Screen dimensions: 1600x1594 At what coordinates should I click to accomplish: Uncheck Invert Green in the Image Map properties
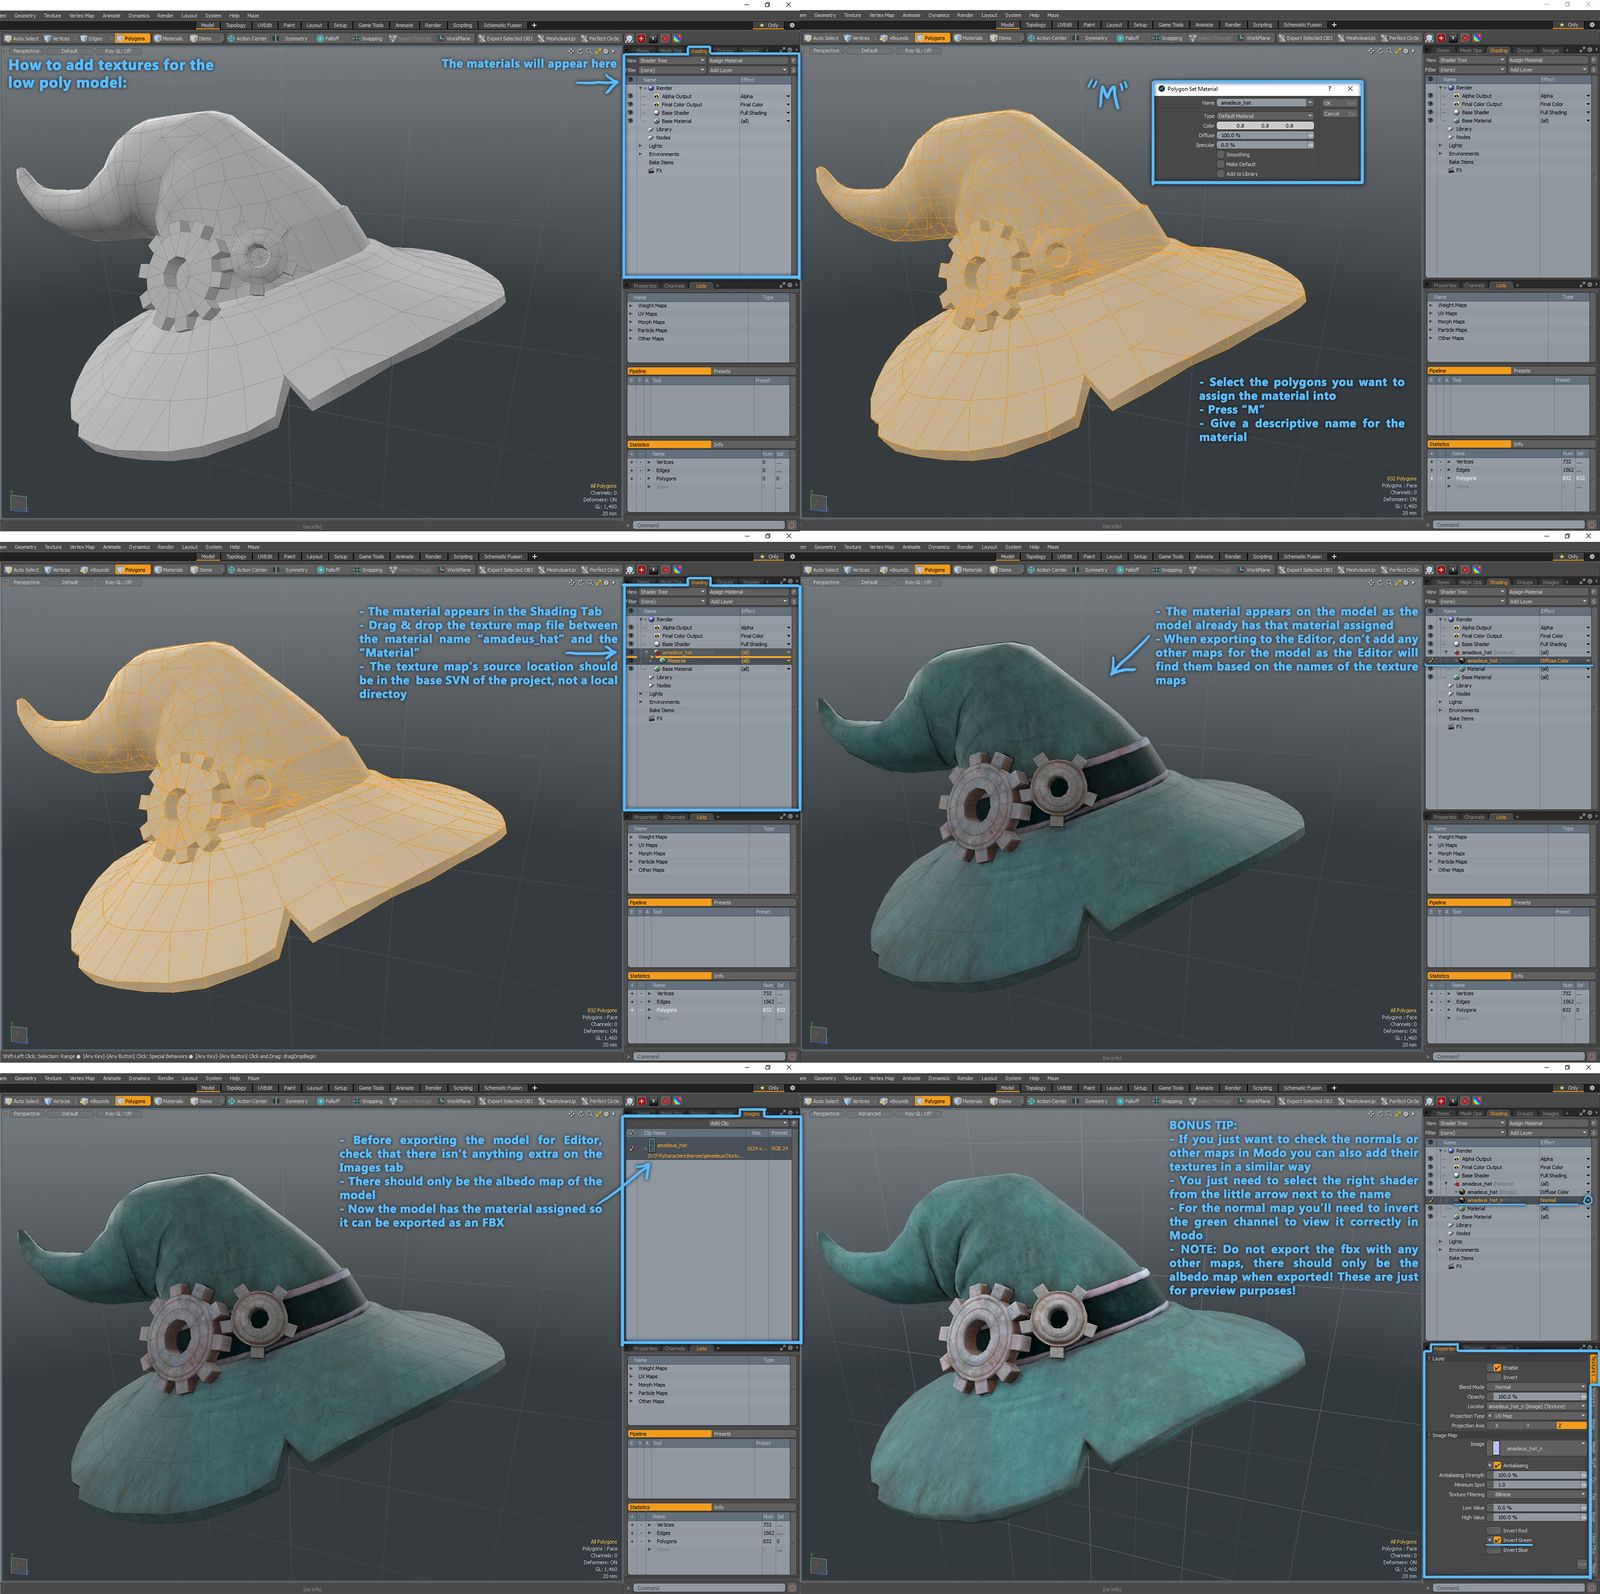[1497, 1540]
